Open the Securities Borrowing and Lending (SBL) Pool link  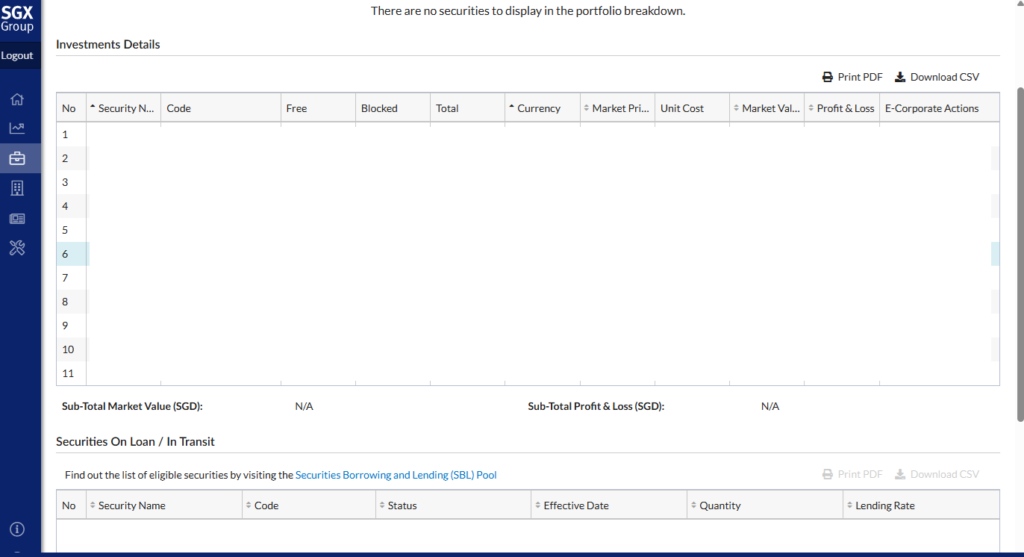(x=396, y=475)
